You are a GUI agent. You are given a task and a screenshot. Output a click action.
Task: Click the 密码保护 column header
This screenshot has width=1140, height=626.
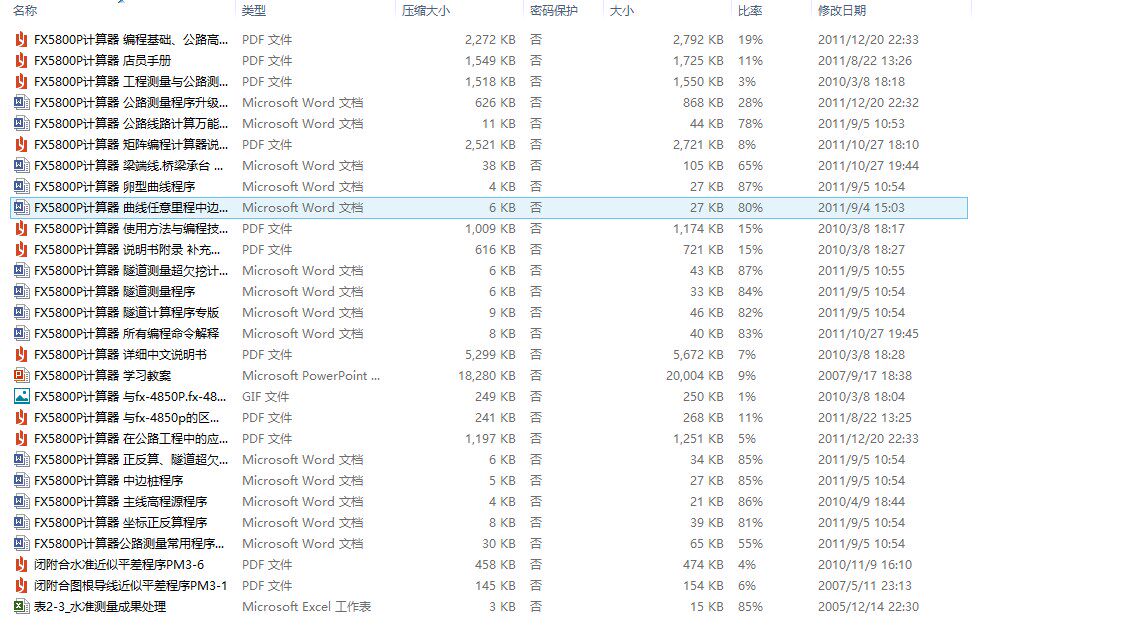pos(554,11)
